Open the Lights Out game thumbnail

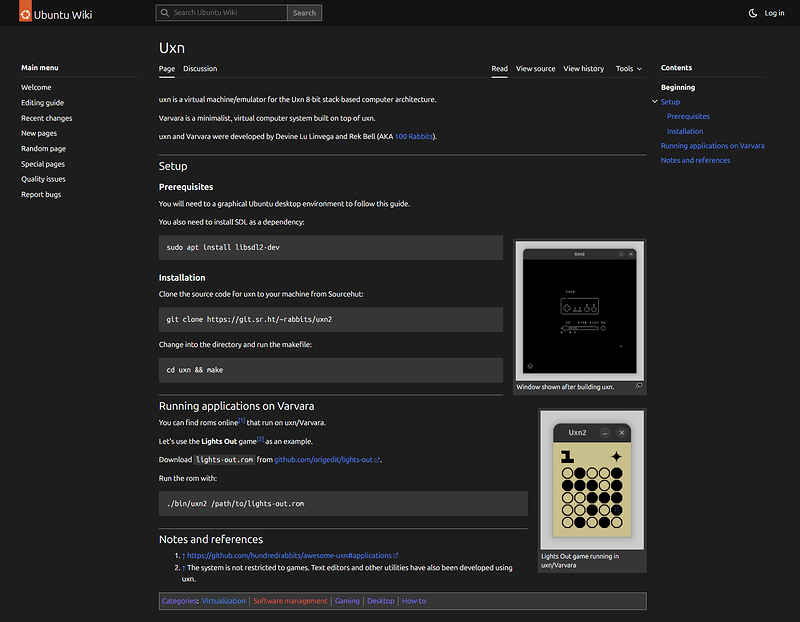click(592, 480)
